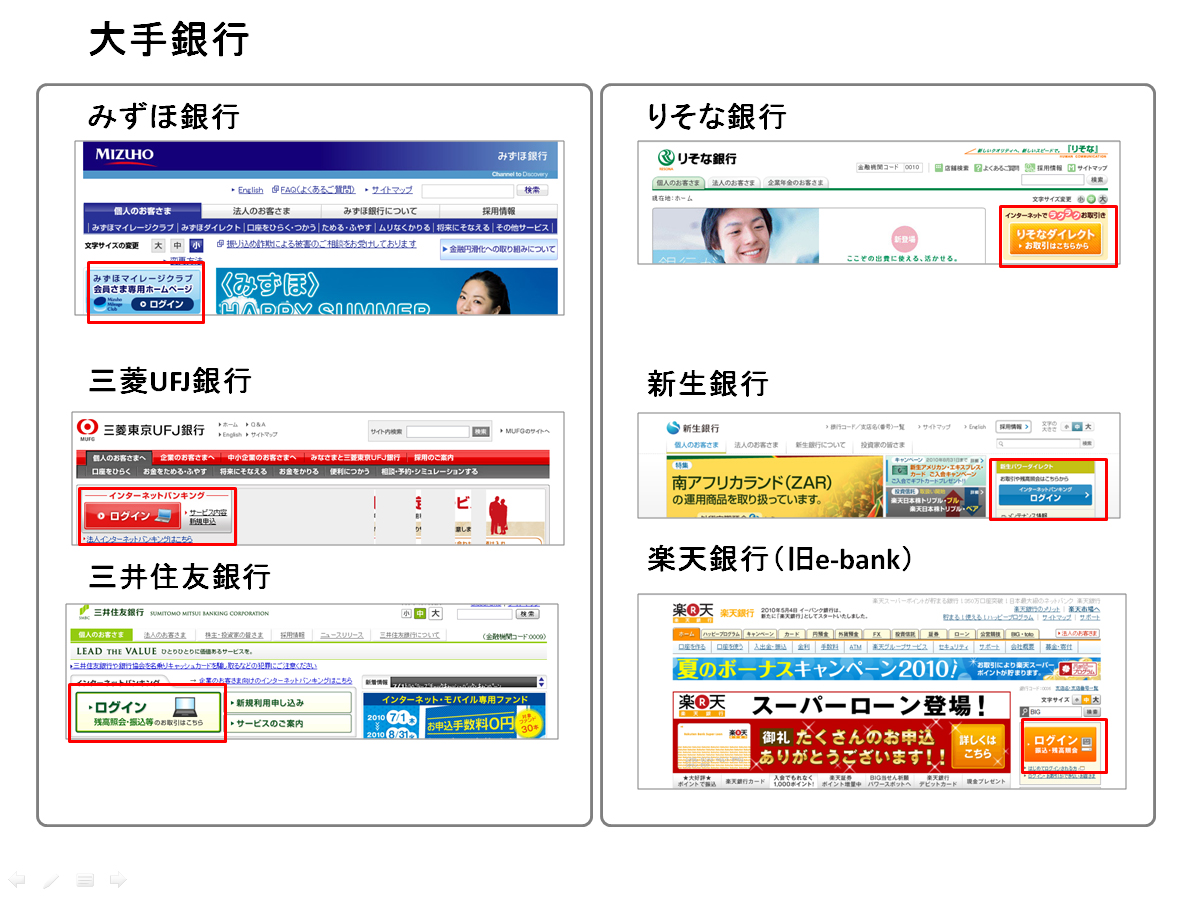Click laptop icon in SMBC ログイン box
1200x900 pixels.
186,707
